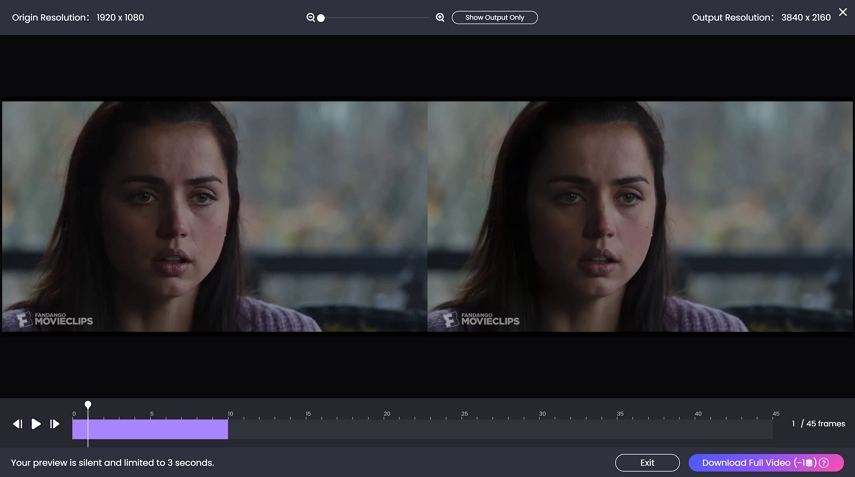Click the purple preview range on timeline
Viewport: 855px width, 477px height.
point(150,429)
